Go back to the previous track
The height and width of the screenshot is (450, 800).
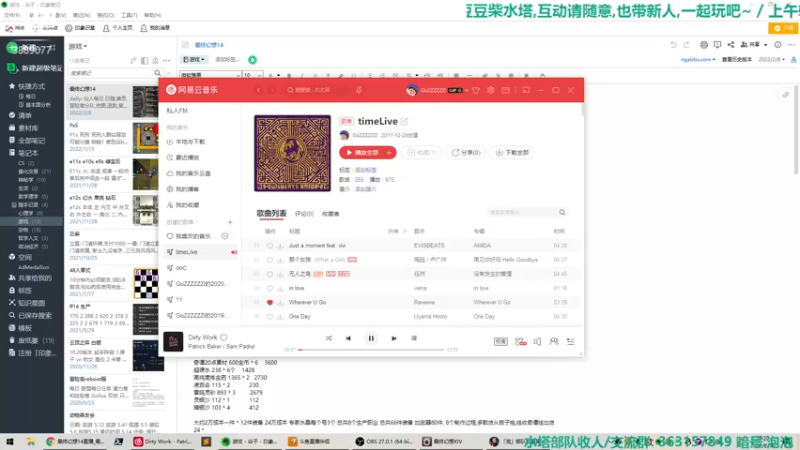coord(348,338)
